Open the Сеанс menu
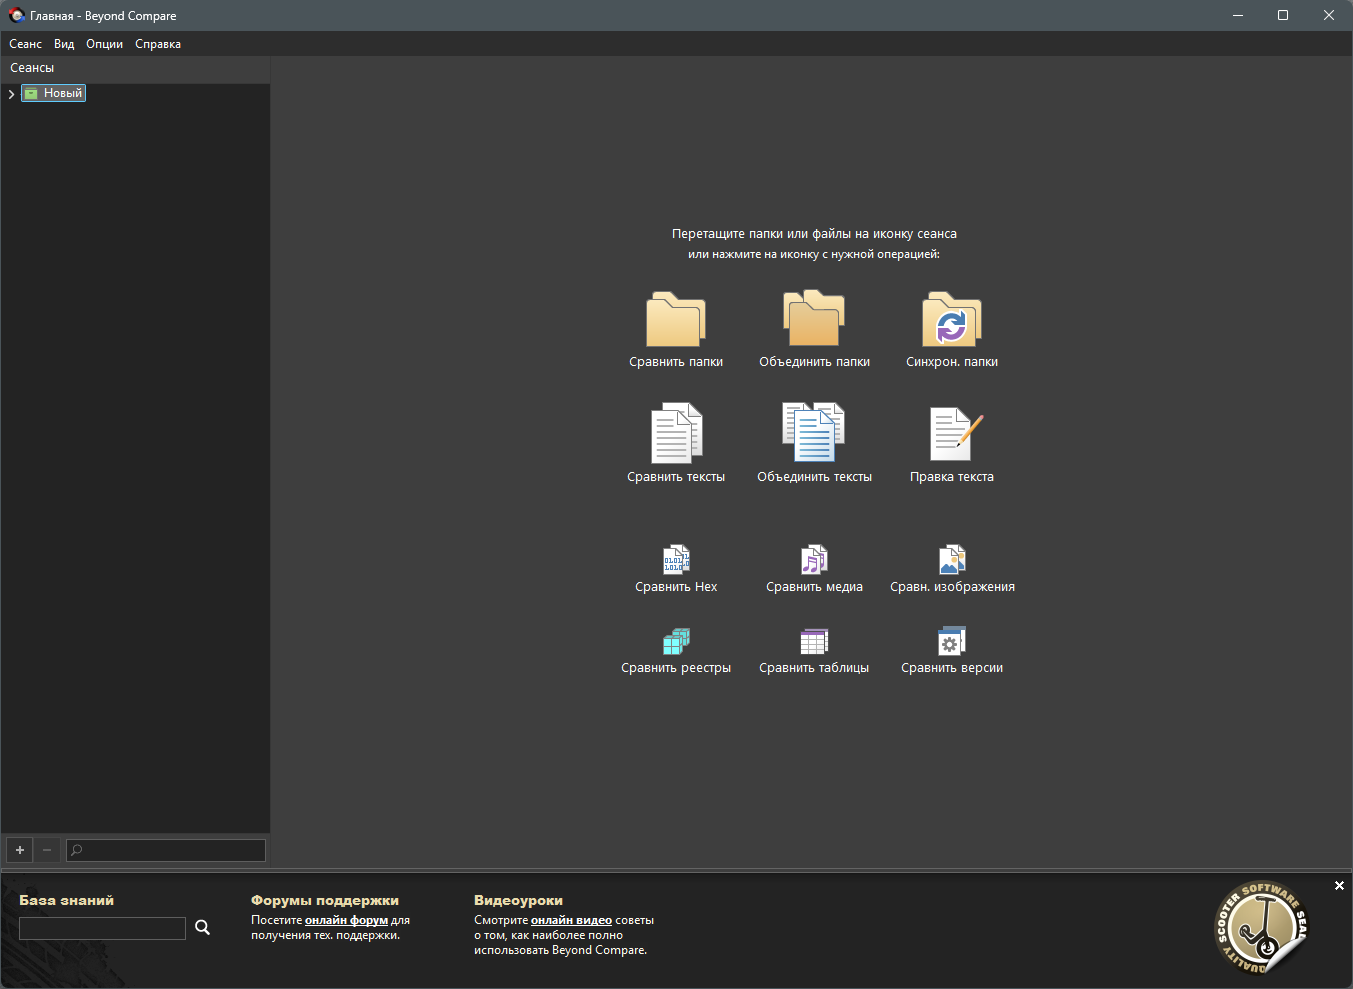Viewport: 1353px width, 989px height. (26, 44)
